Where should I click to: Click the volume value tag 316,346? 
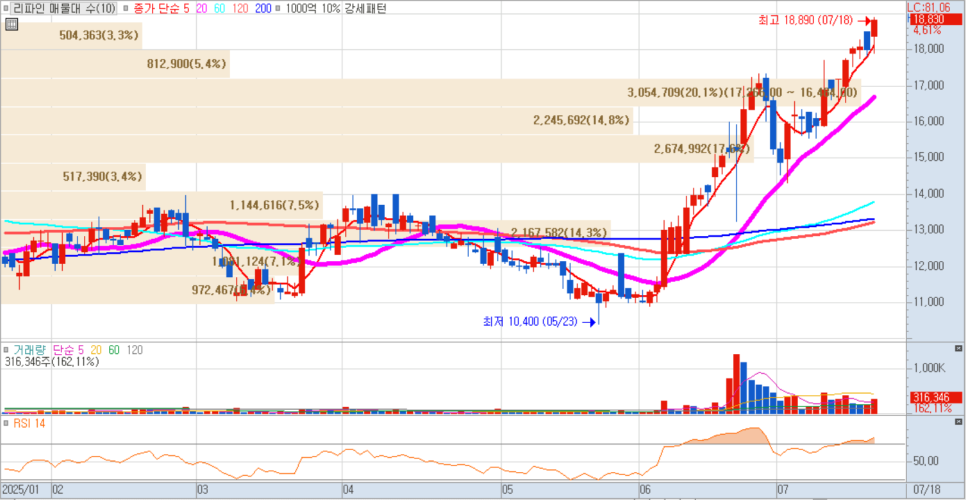click(x=934, y=398)
